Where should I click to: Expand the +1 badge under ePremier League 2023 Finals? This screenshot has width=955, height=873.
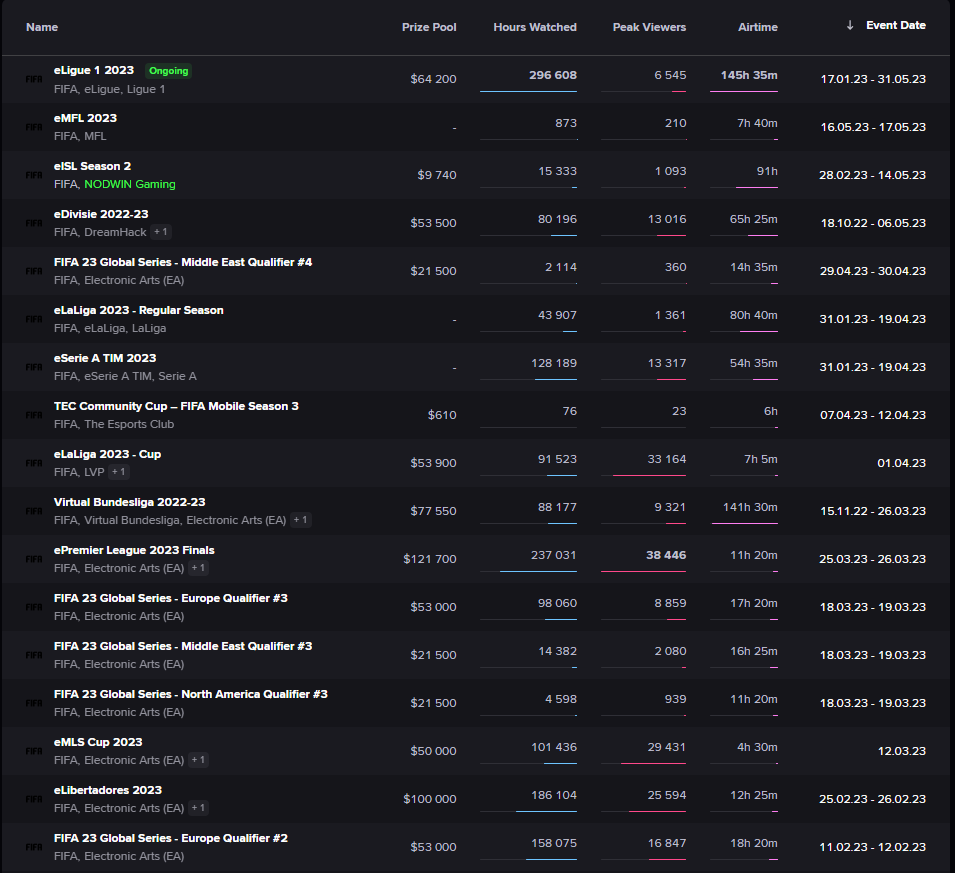coord(198,568)
